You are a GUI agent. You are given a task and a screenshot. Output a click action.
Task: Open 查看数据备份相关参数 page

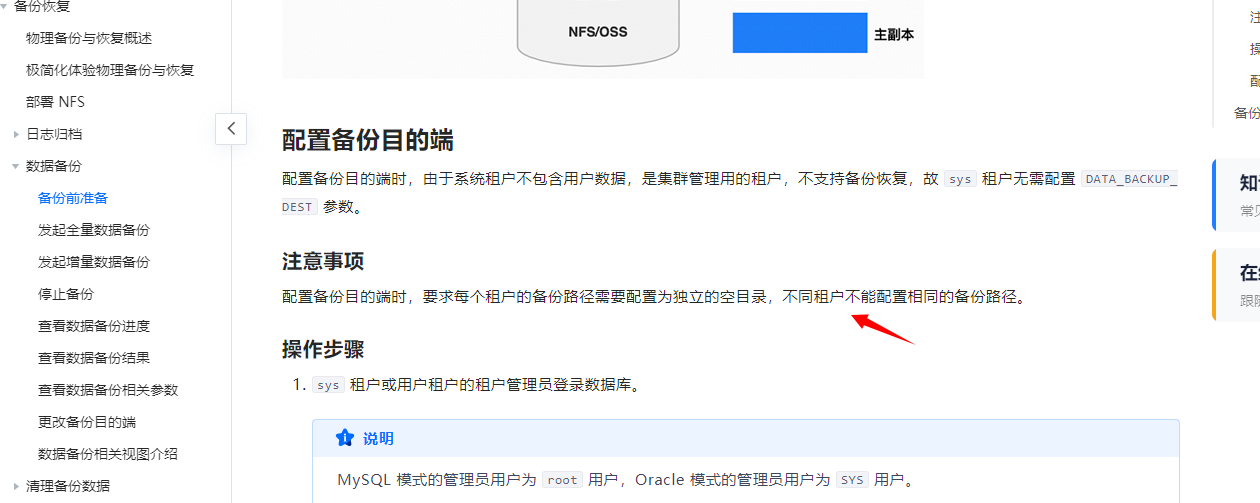(x=108, y=390)
